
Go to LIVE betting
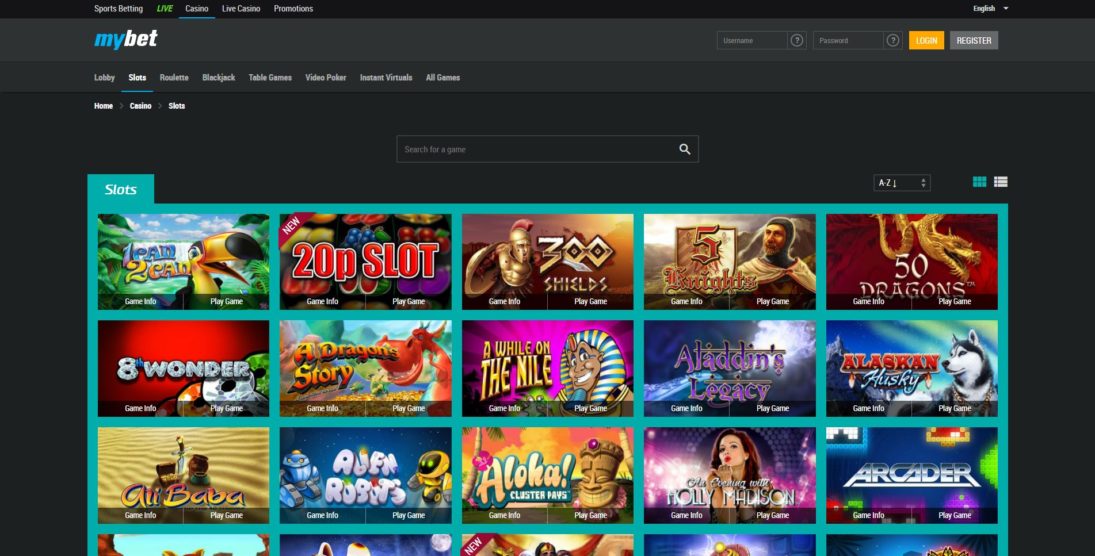pos(165,8)
